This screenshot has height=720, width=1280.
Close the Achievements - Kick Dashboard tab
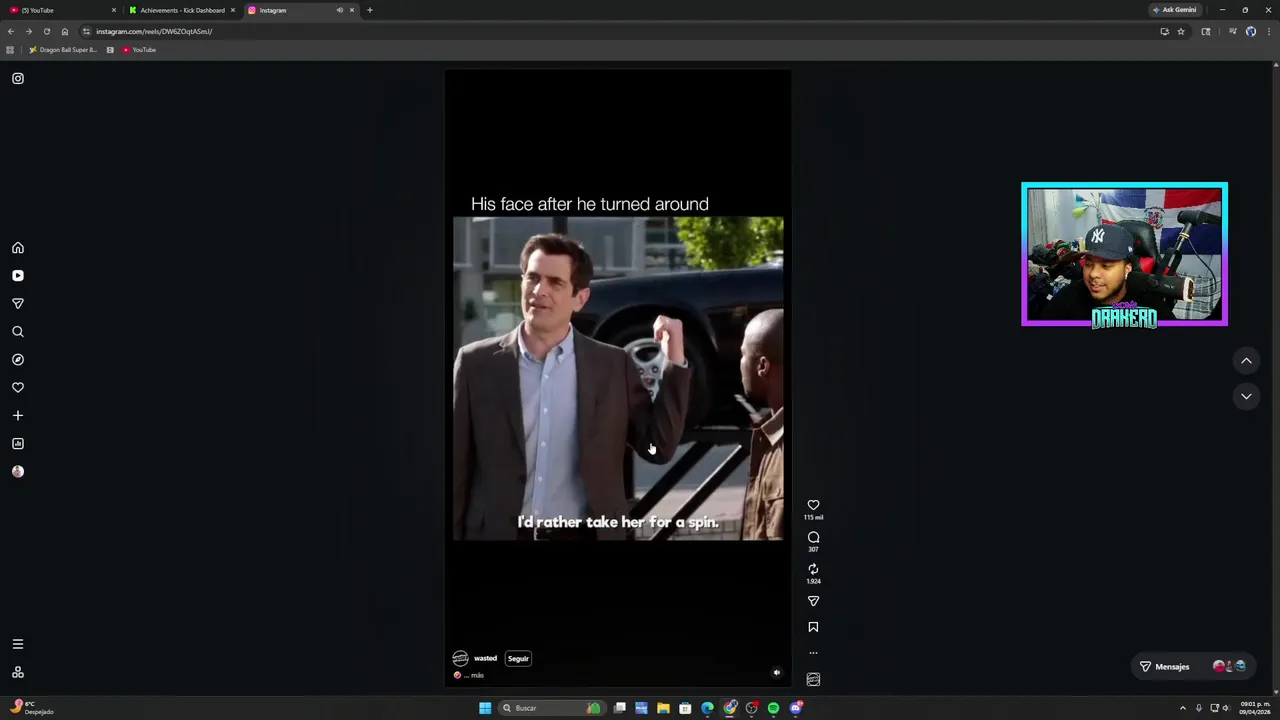click(233, 10)
